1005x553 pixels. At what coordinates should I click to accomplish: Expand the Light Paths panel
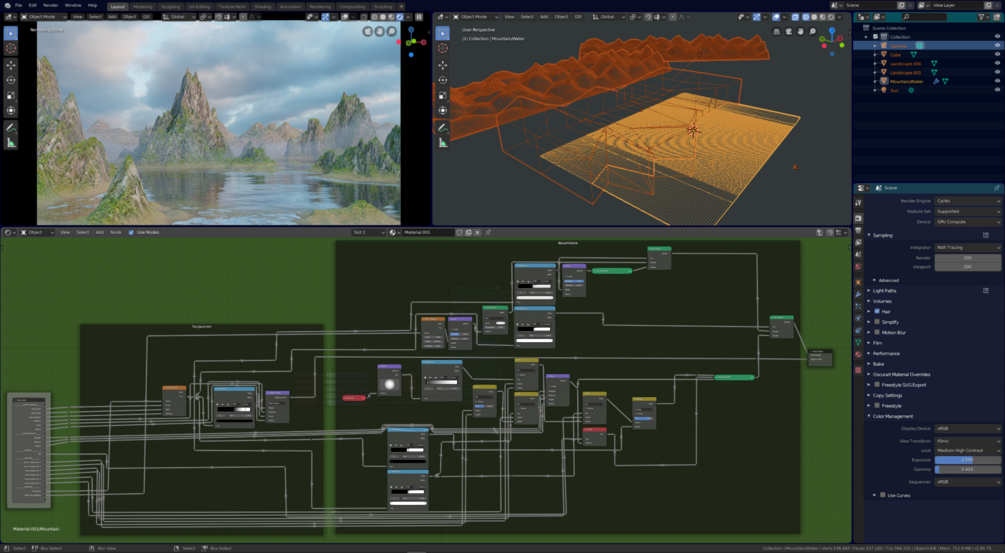(x=885, y=291)
